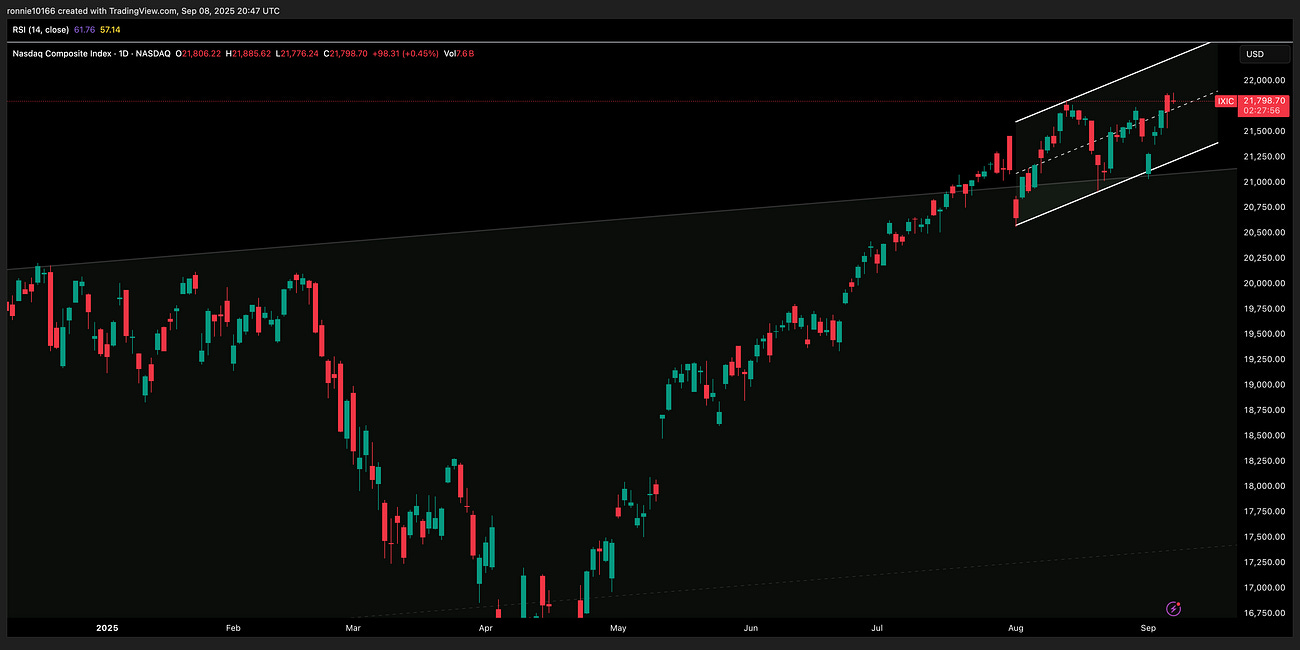This screenshot has width=1300, height=650.
Task: Toggle the USD currency button
Action: 1254,54
